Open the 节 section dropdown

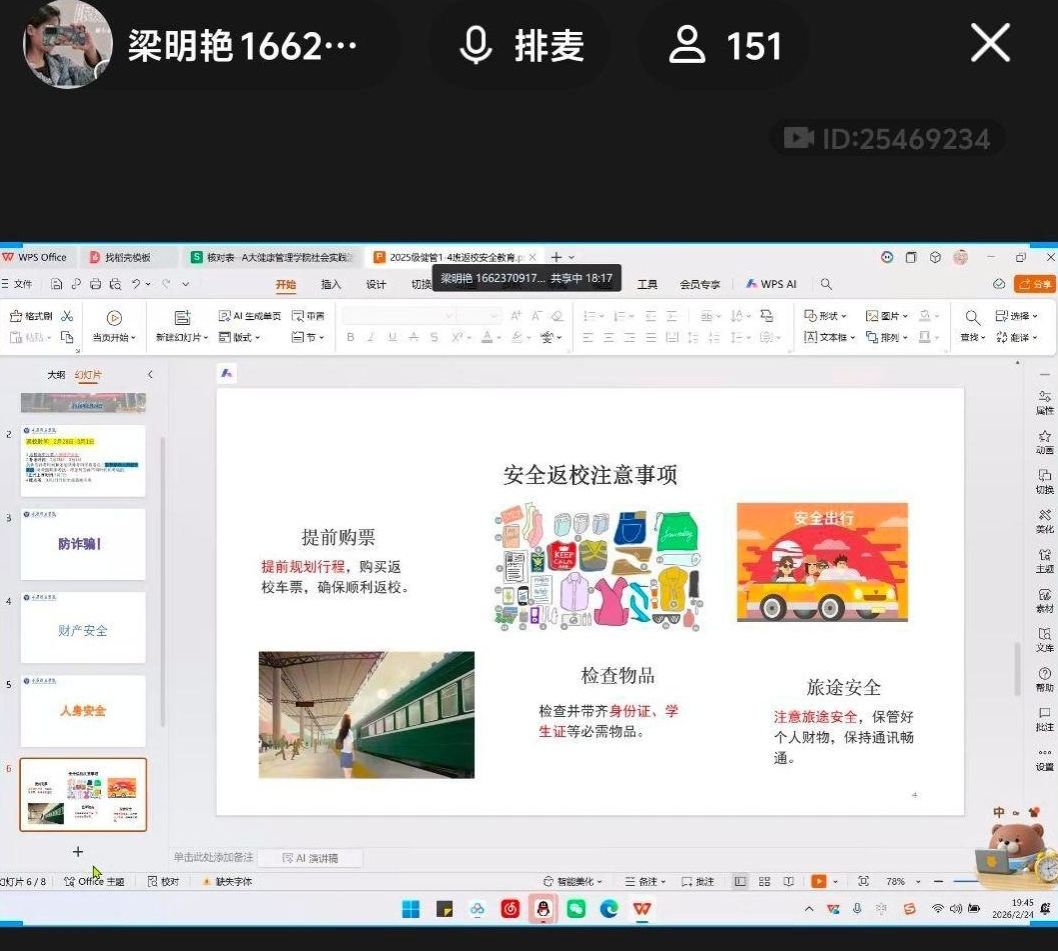tap(308, 337)
